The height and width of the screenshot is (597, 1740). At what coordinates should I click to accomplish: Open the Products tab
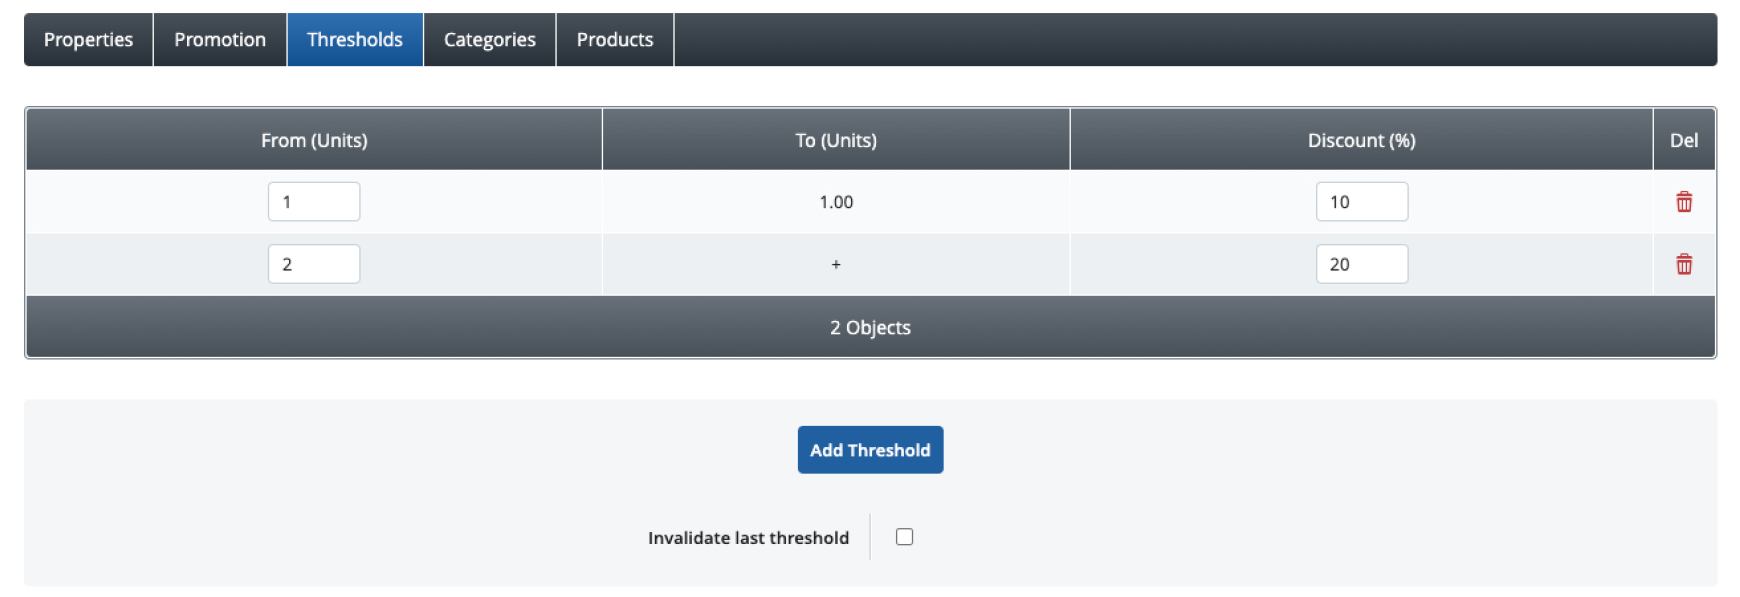tap(615, 40)
